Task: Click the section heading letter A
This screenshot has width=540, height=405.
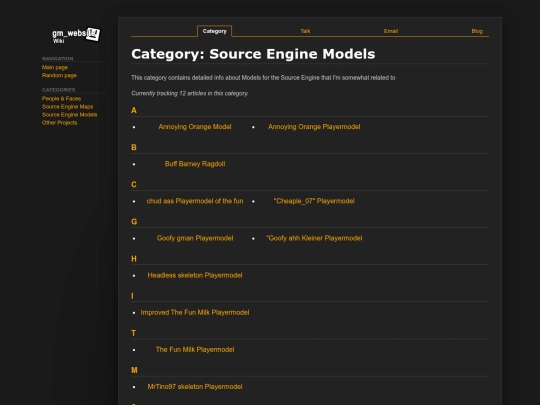Action: 134,111
